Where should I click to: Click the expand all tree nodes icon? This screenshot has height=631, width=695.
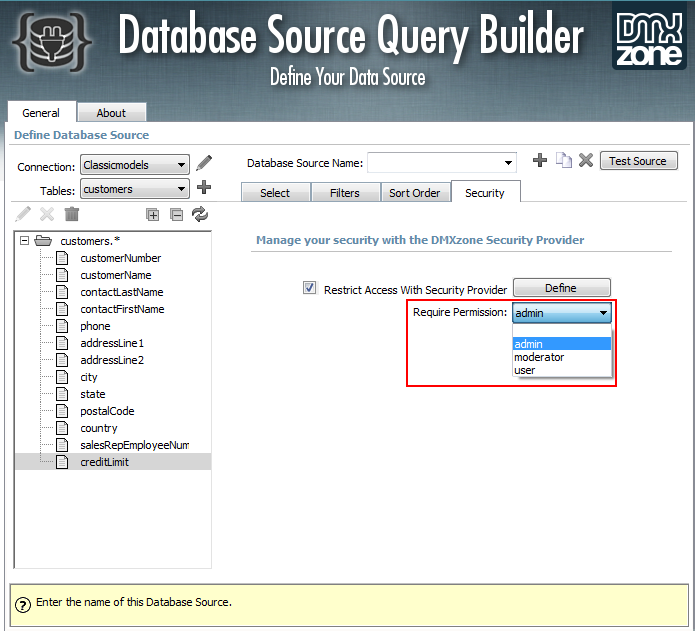tap(152, 215)
